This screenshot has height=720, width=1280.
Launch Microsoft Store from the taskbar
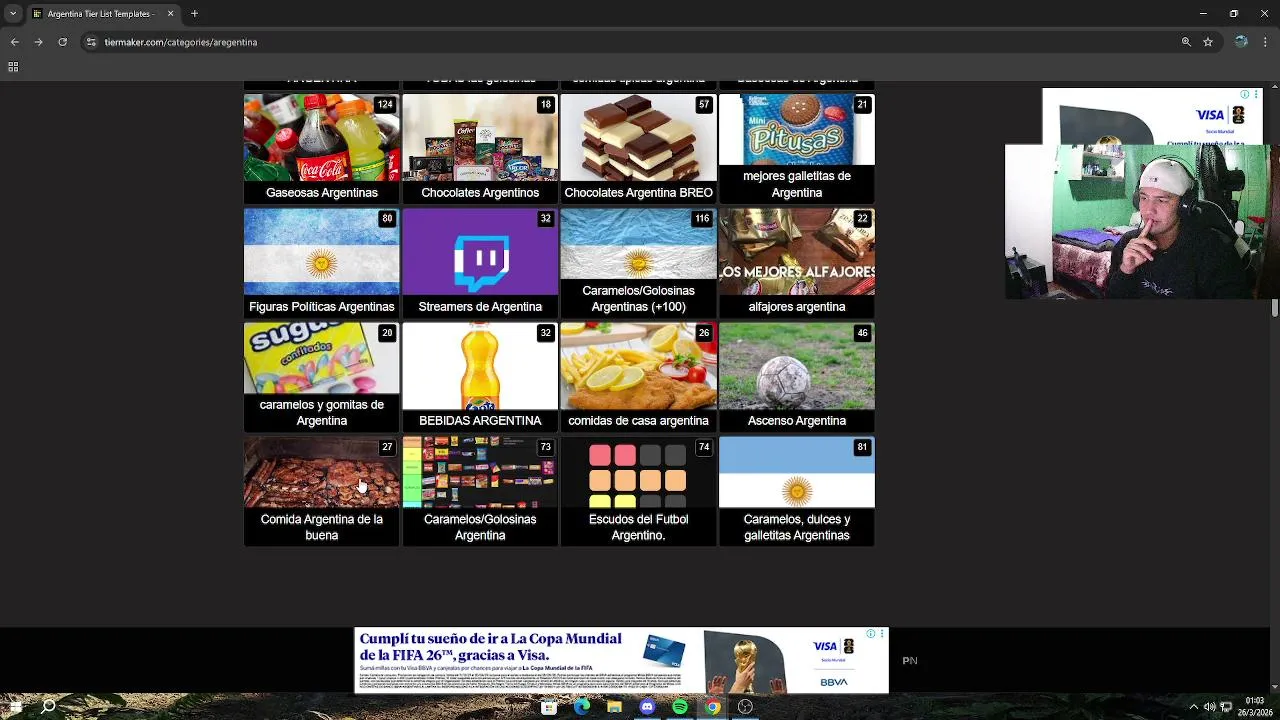click(549, 707)
